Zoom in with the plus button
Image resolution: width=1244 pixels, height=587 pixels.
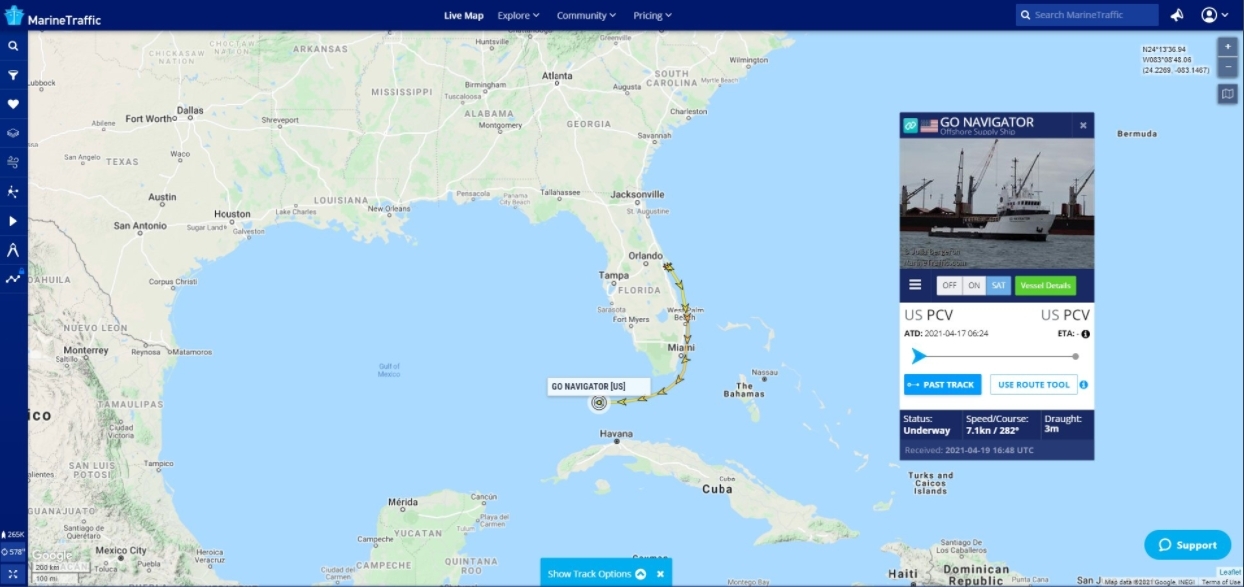(1228, 47)
